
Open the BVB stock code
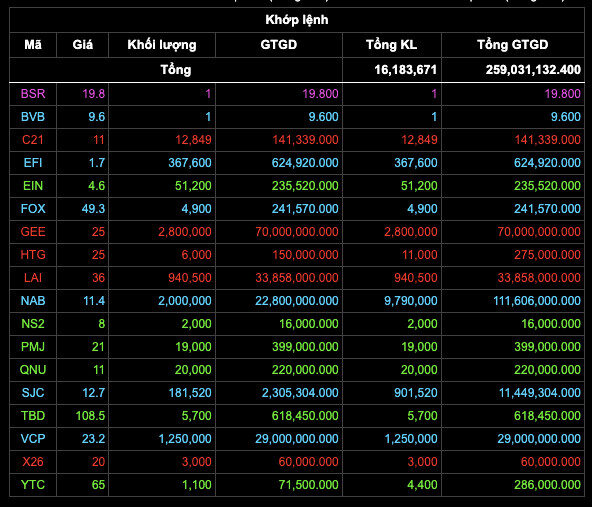click(x=33, y=117)
